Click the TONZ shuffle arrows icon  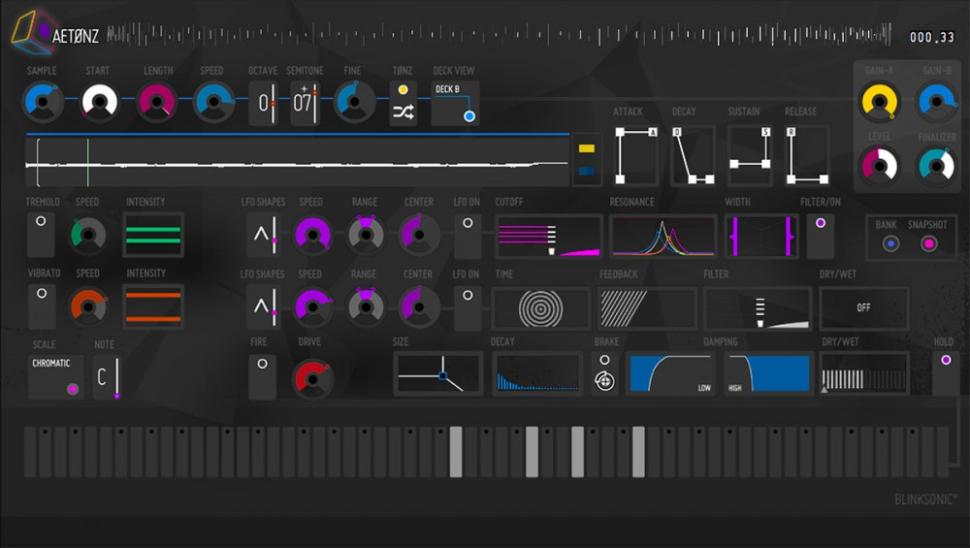point(403,113)
